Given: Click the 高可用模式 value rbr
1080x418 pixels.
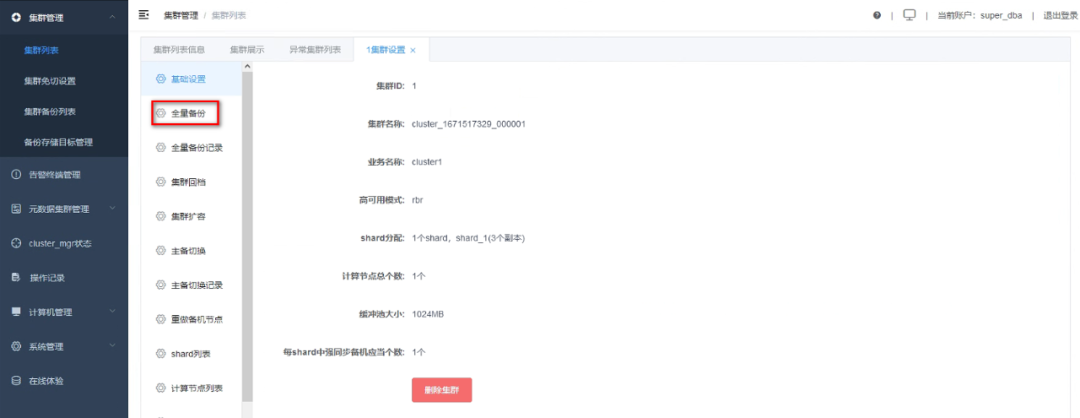Looking at the screenshot, I should [x=417, y=200].
